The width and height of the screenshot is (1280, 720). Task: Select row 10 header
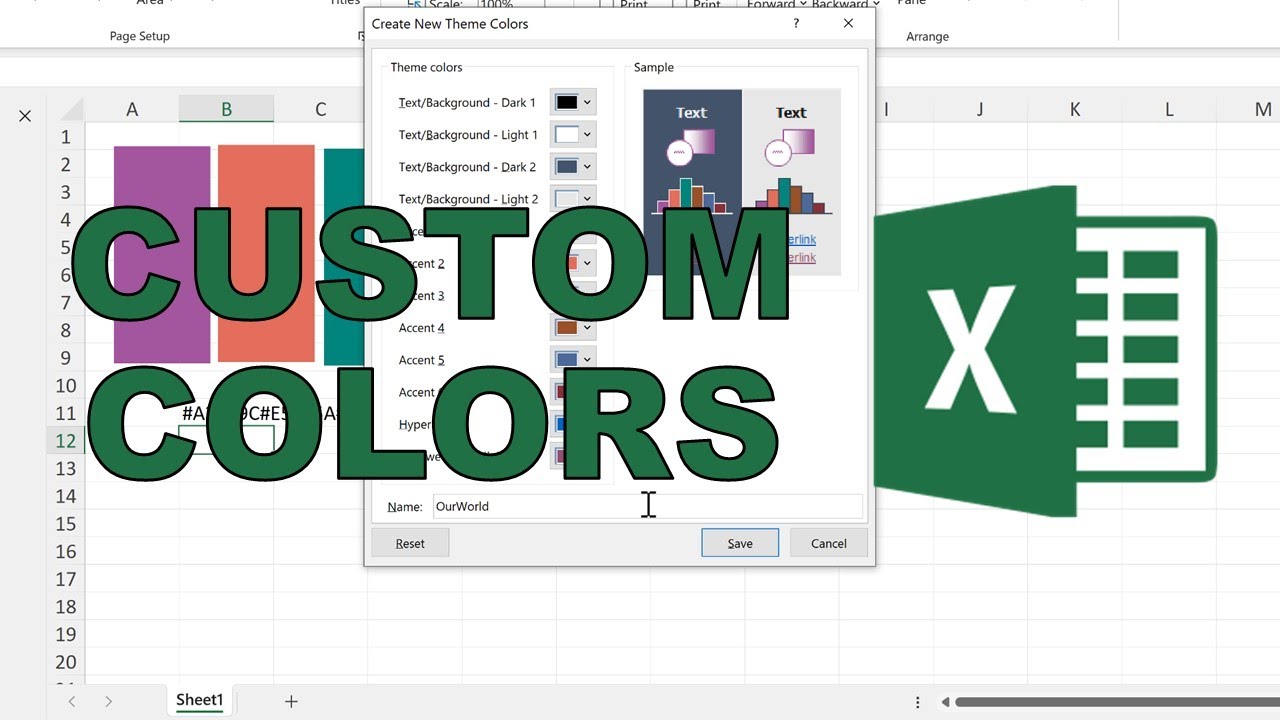tap(66, 386)
